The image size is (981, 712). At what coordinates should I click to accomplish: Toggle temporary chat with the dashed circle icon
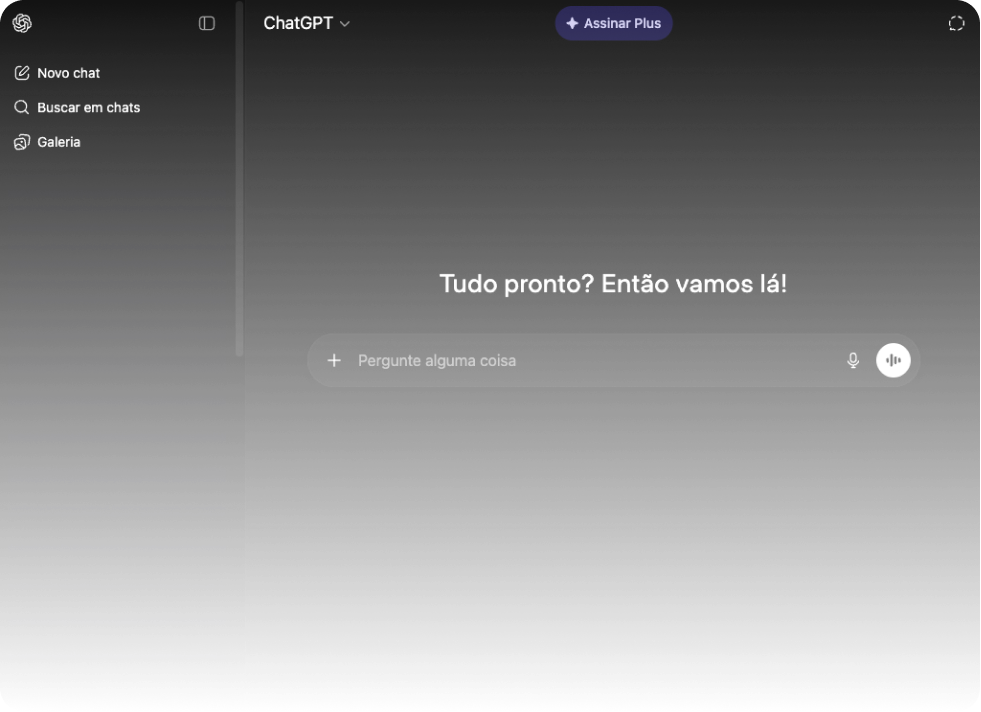coord(956,23)
